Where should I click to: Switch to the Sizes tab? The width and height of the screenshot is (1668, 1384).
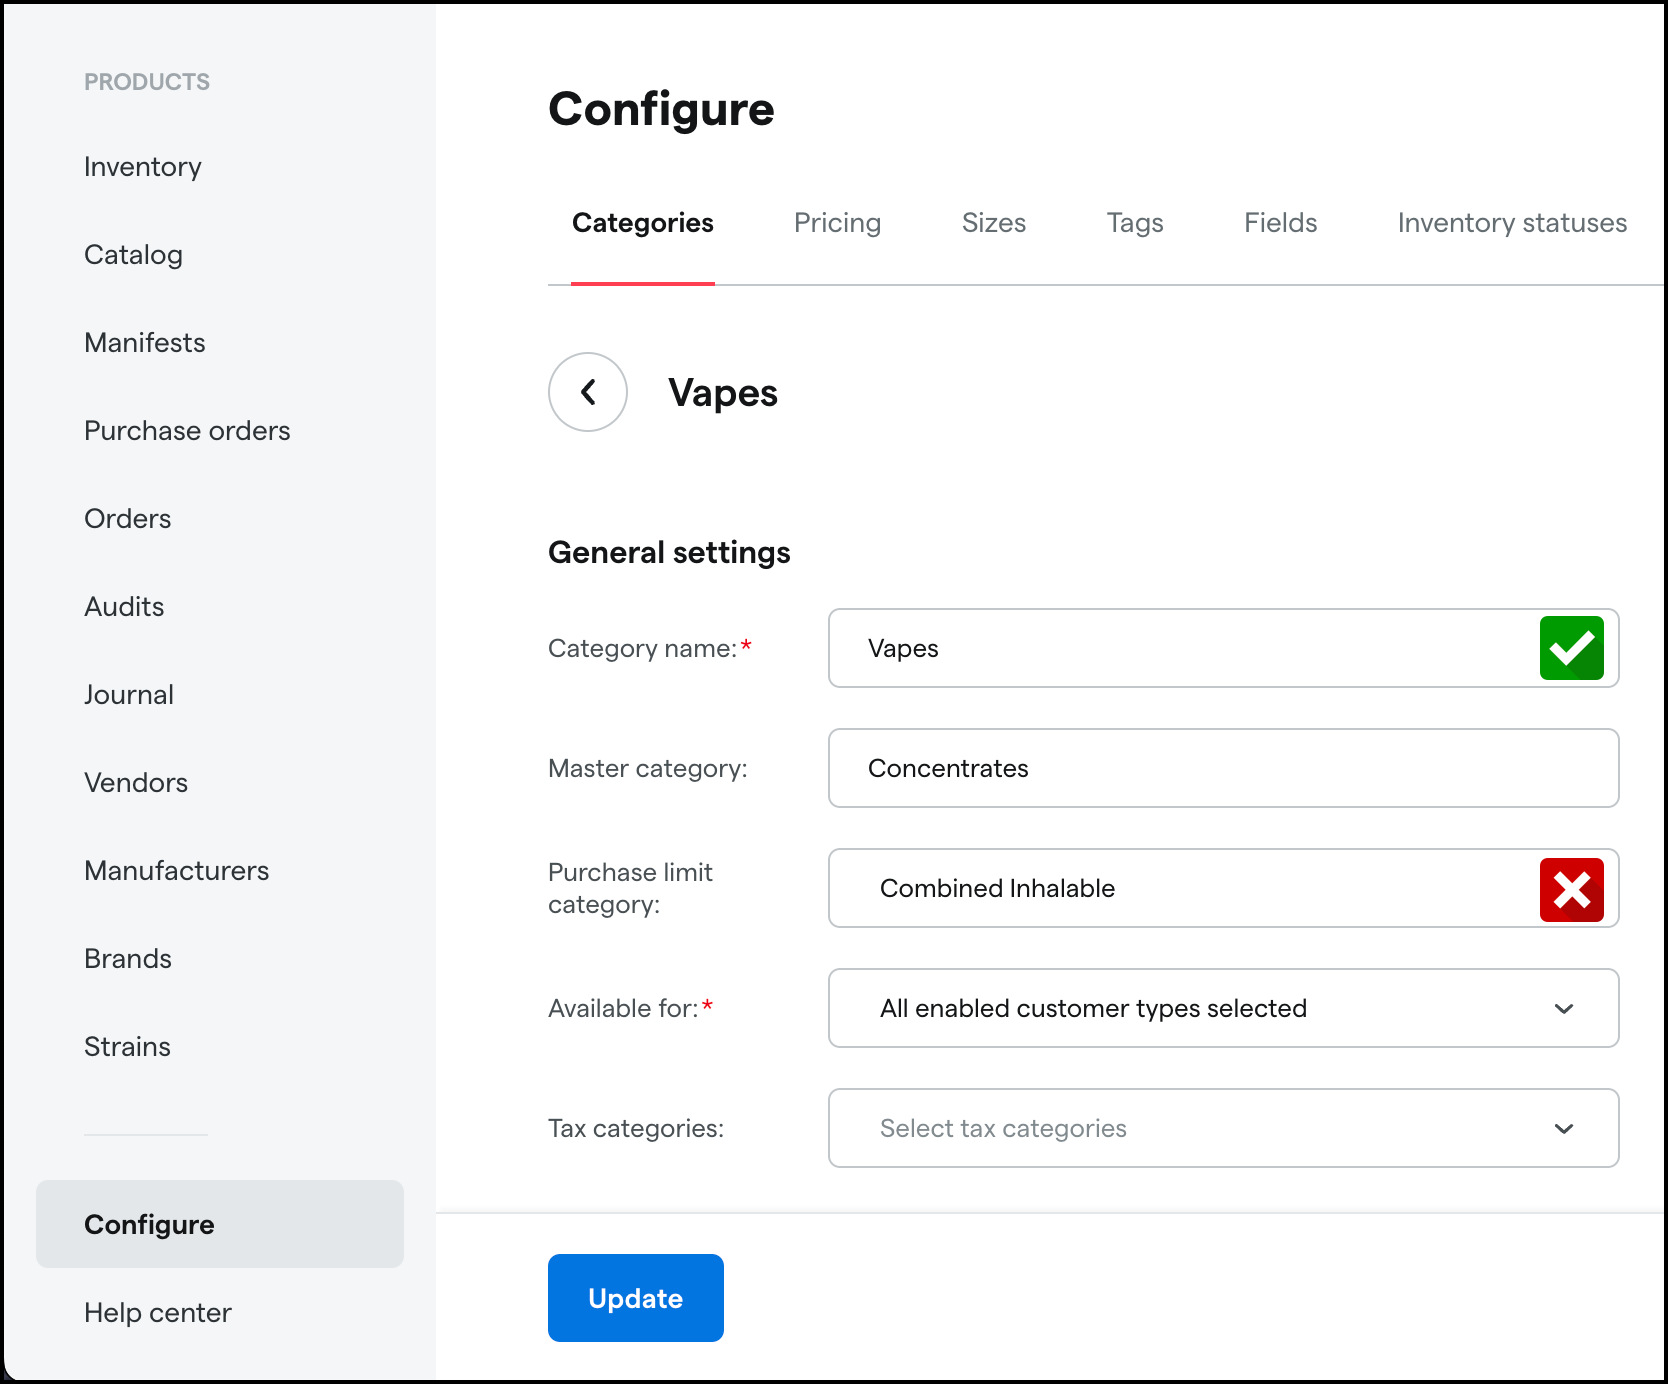994,223
